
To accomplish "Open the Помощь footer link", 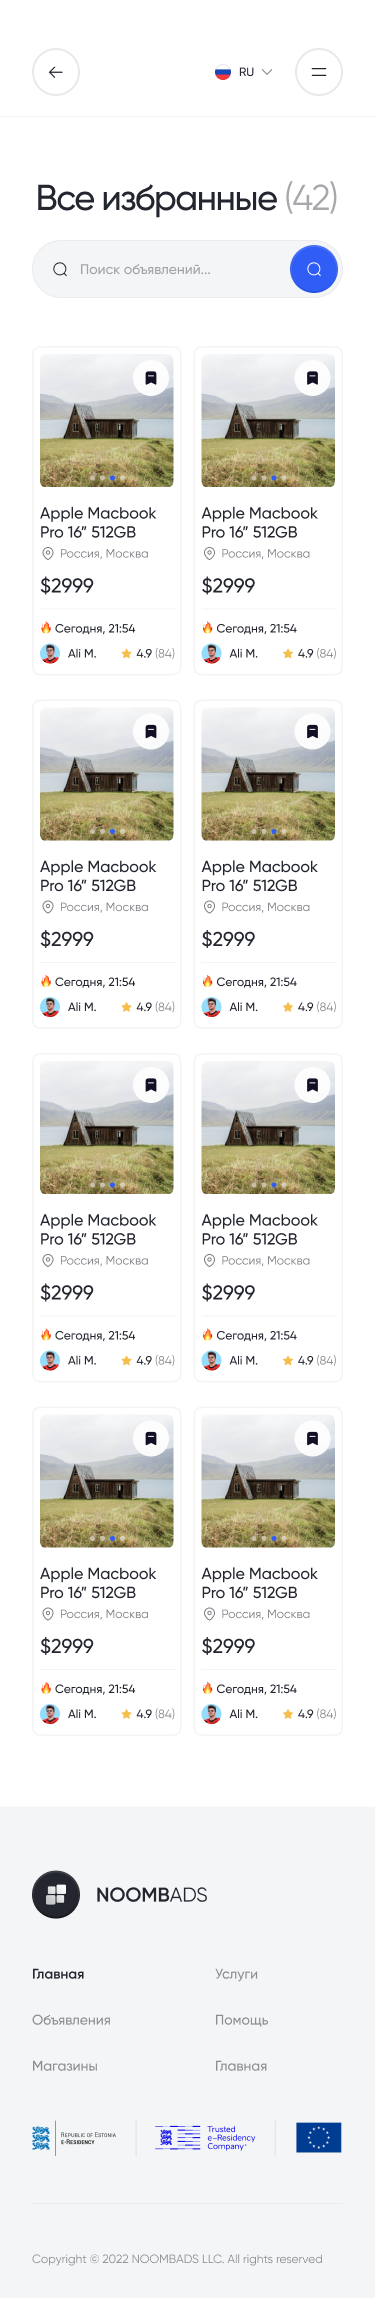I will pyautogui.click(x=242, y=2020).
